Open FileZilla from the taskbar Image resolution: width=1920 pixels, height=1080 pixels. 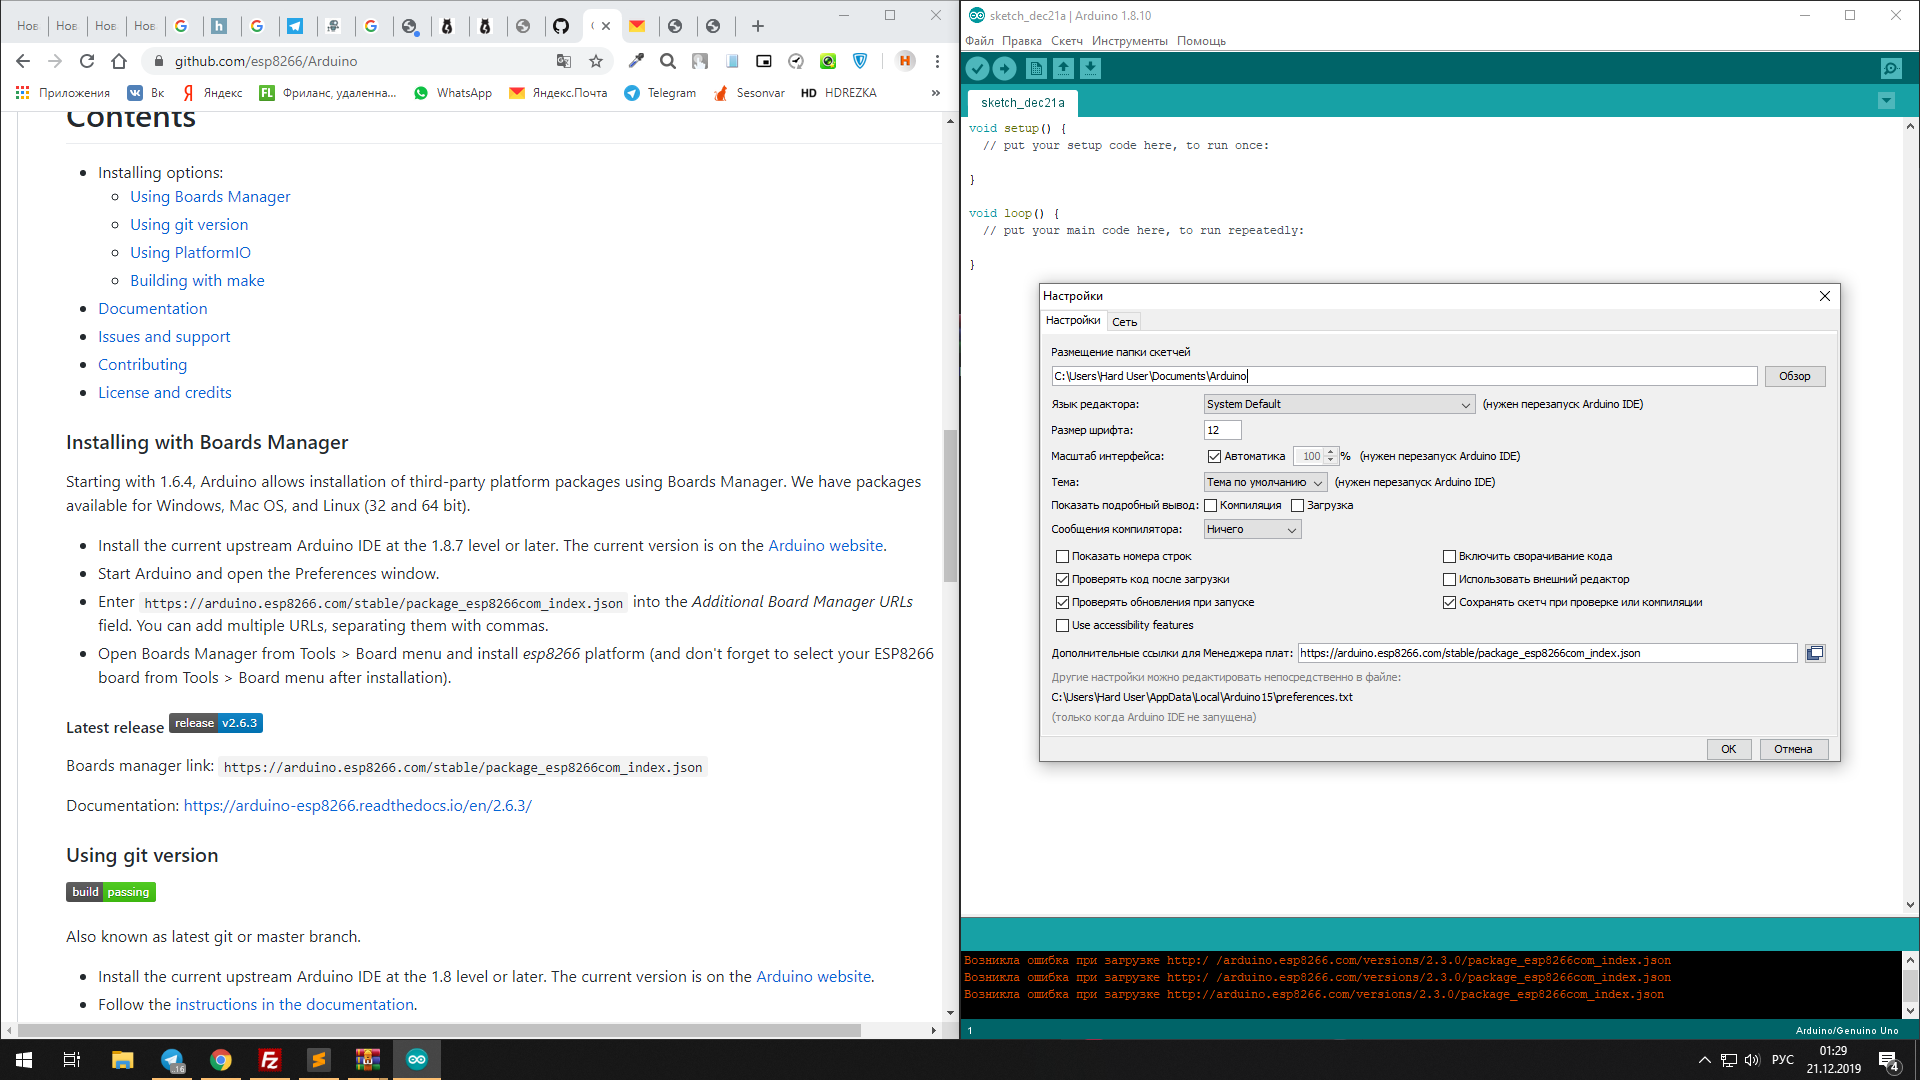point(270,1060)
